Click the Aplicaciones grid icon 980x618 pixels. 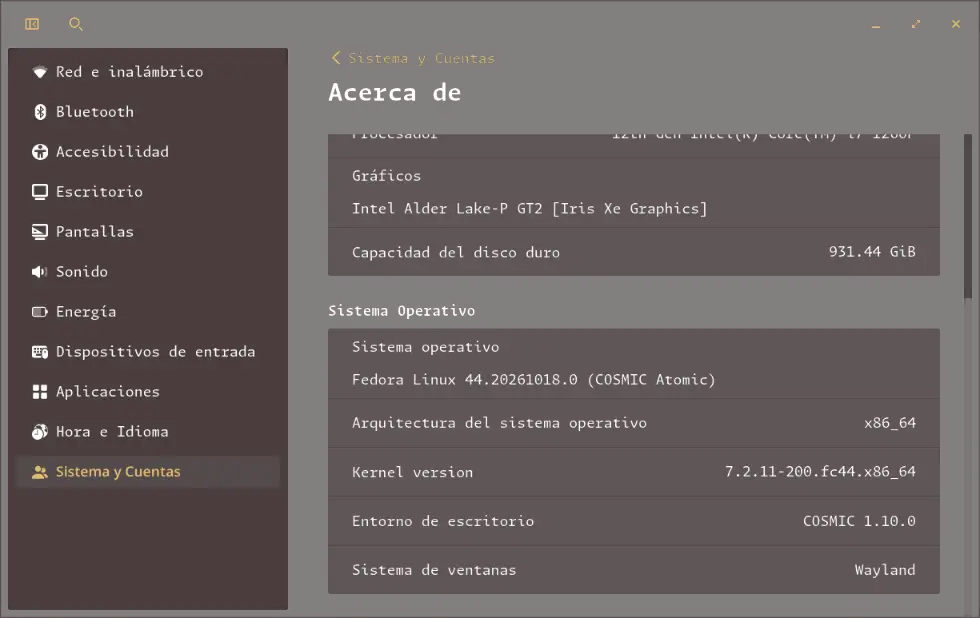(x=39, y=392)
